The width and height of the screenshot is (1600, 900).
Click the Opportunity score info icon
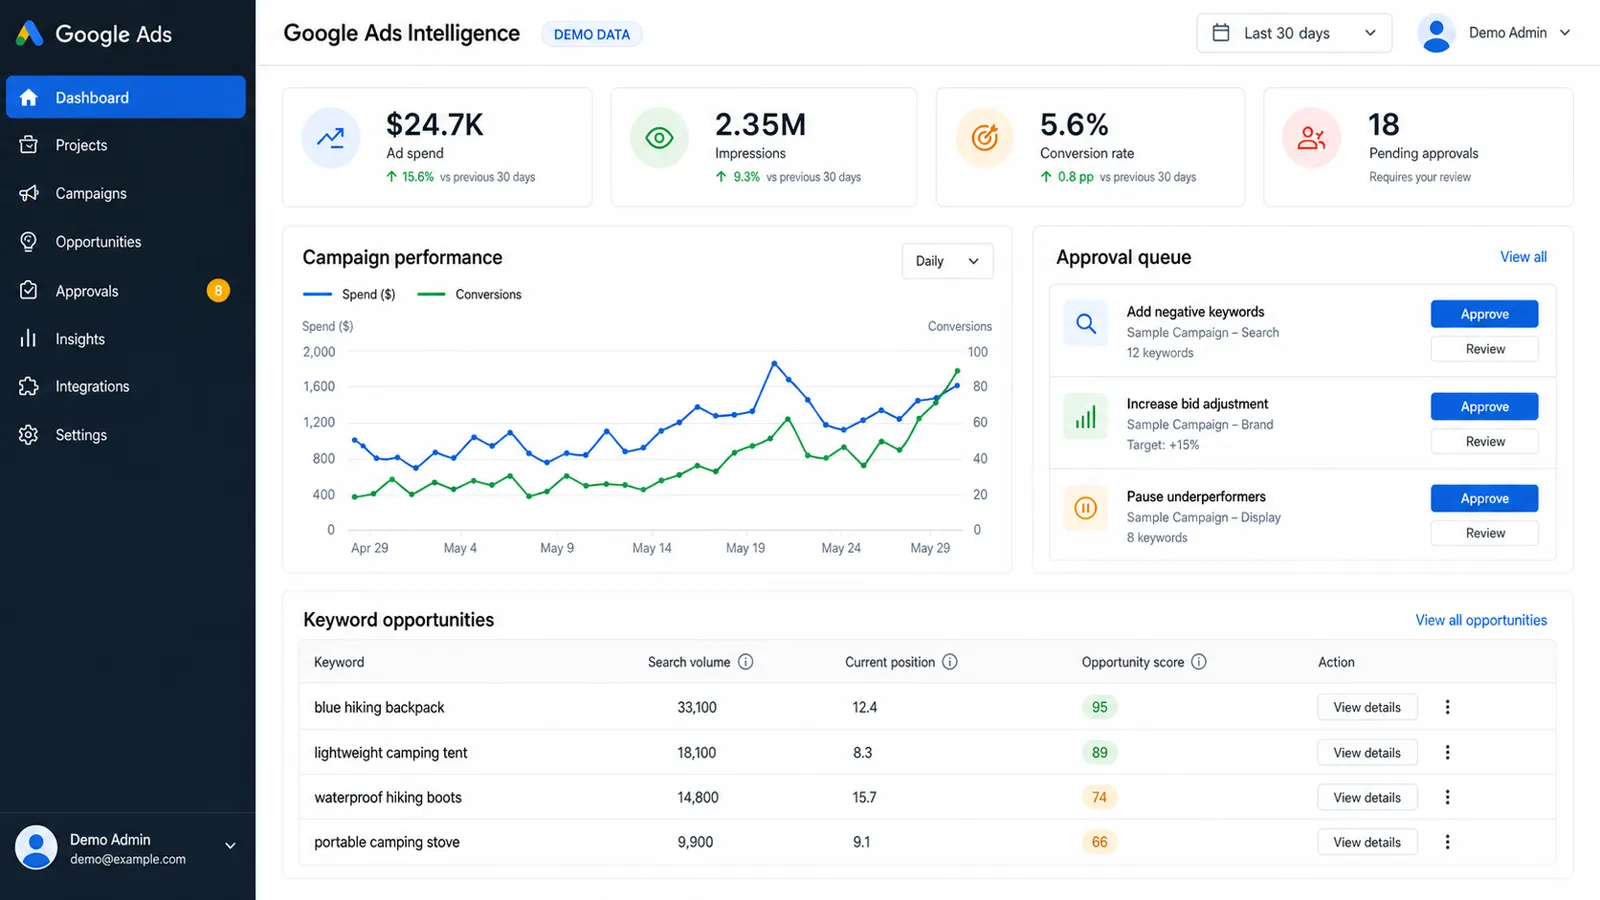click(x=1199, y=662)
